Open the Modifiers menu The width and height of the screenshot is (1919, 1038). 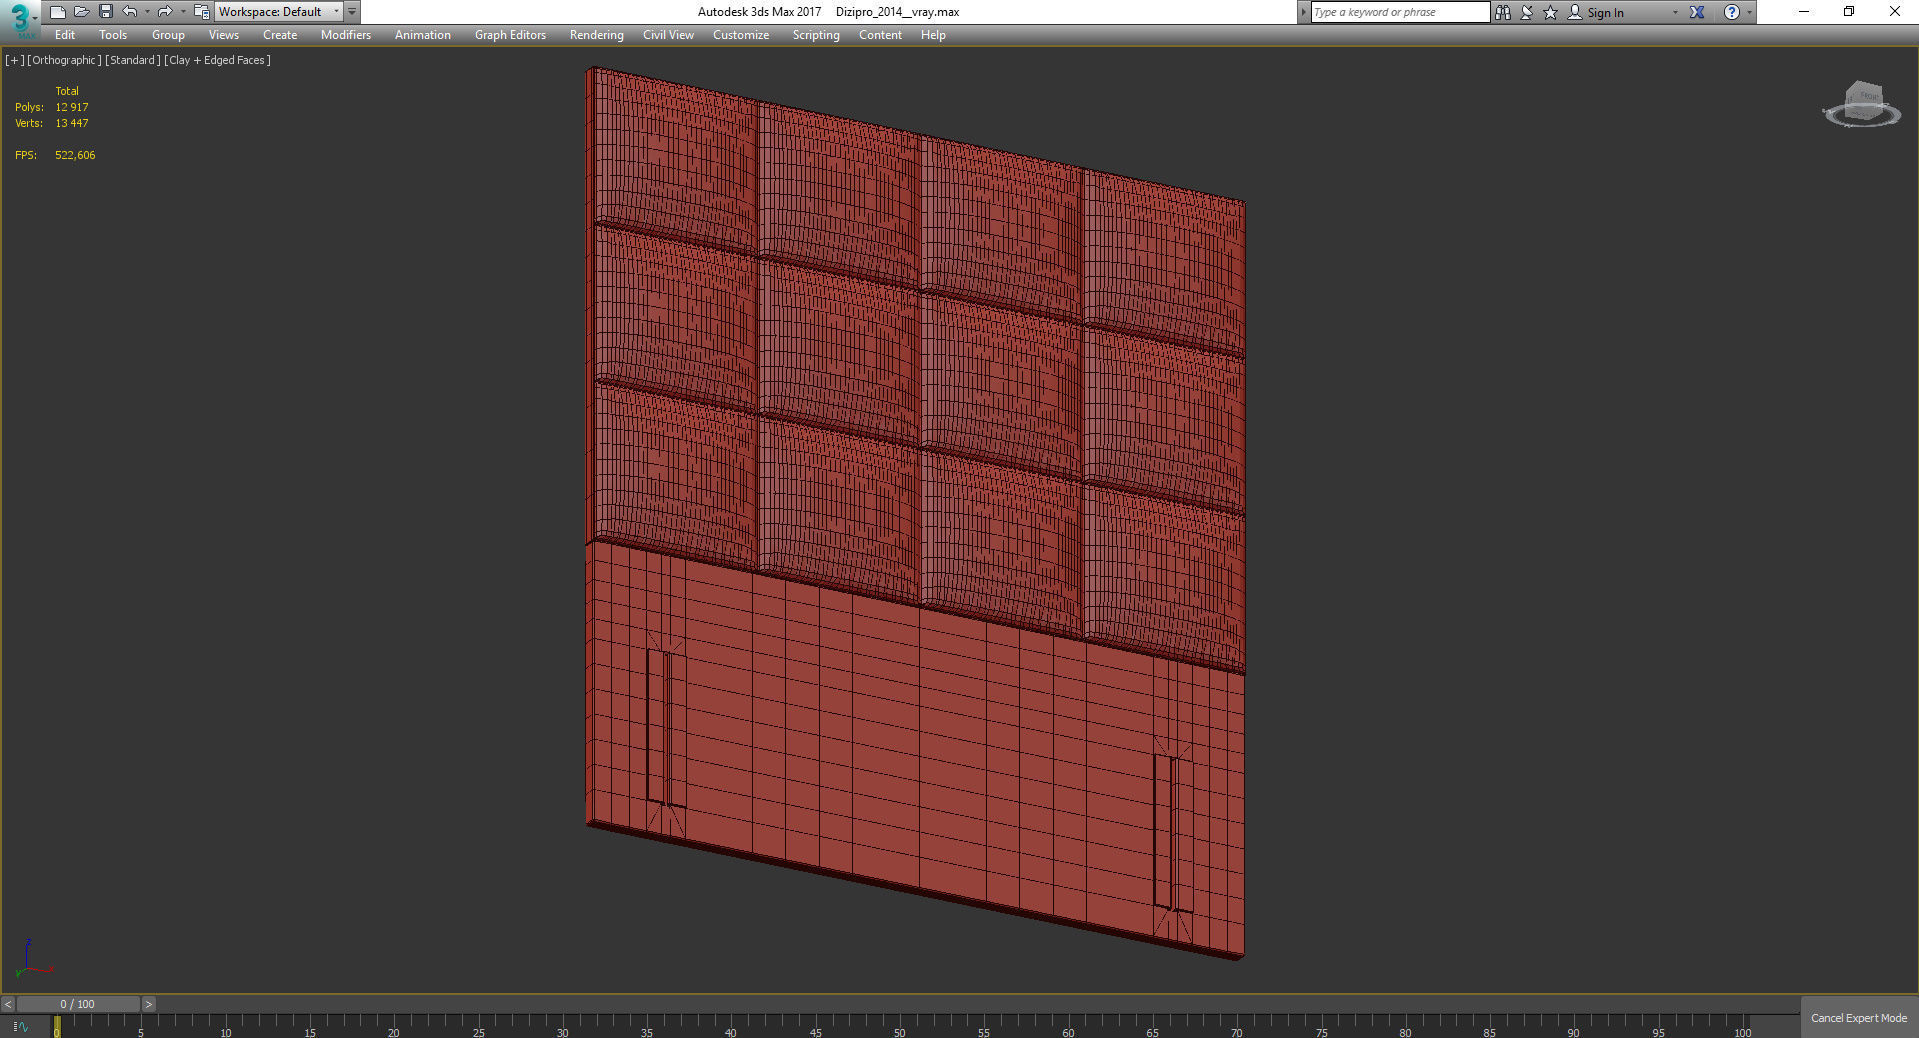click(x=346, y=35)
